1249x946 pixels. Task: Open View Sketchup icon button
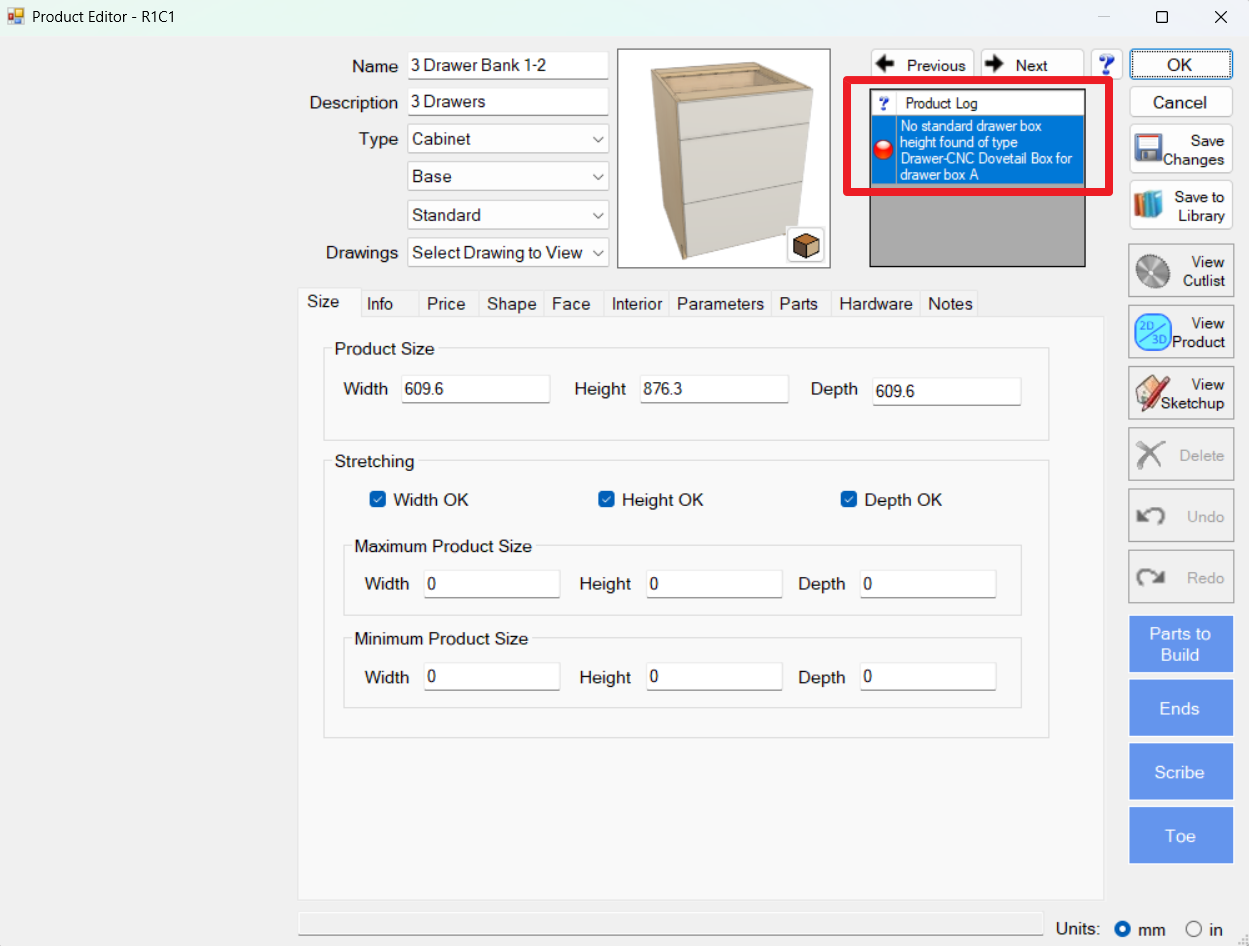pos(1152,393)
